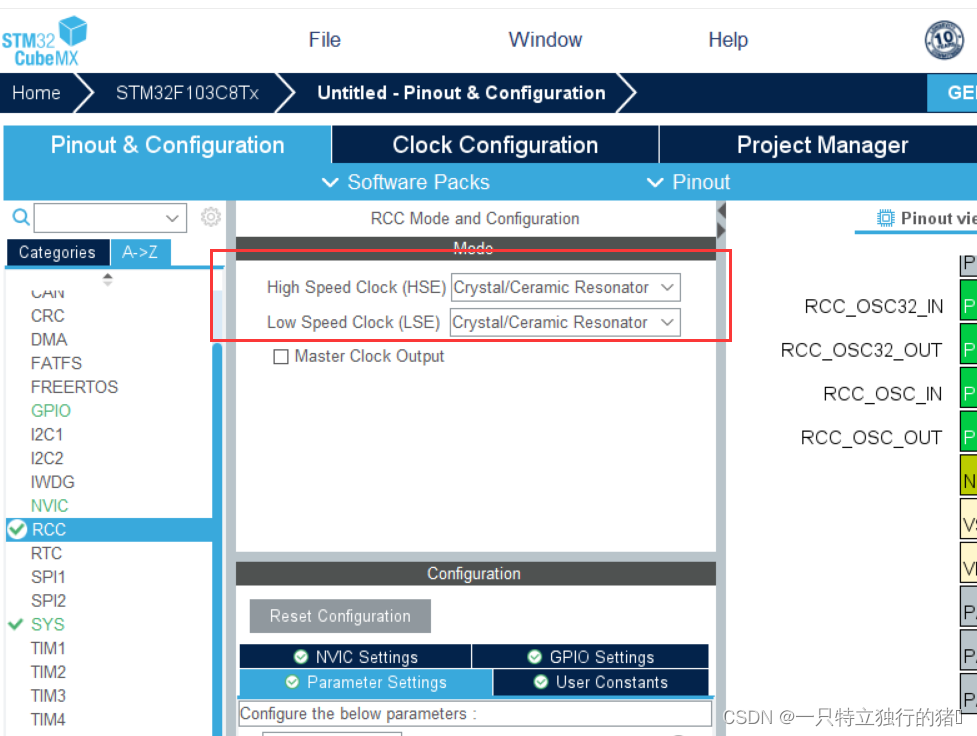The width and height of the screenshot is (977, 736).
Task: Click the STM32F103C8Tx breadcrumb
Action: point(187,93)
